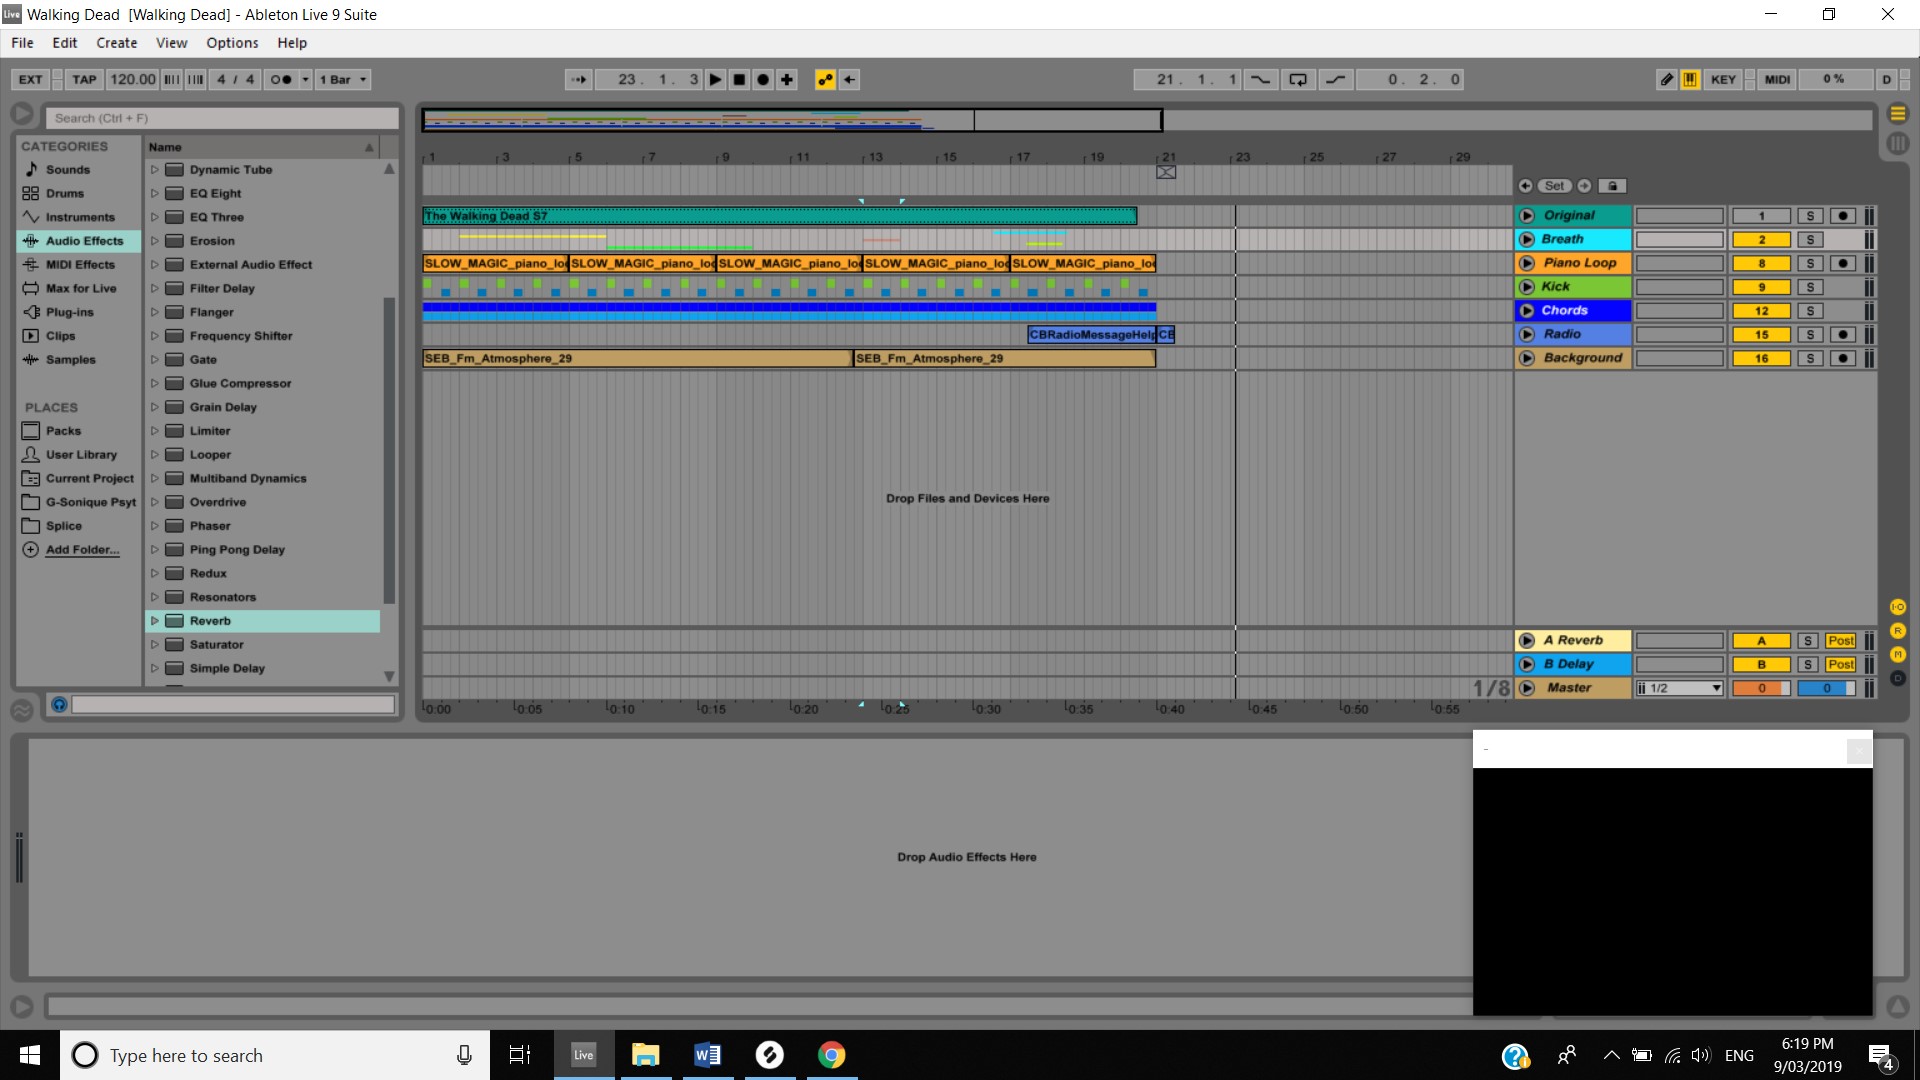Image resolution: width=1920 pixels, height=1080 pixels.
Task: Click the transport Play button
Action: (x=716, y=80)
